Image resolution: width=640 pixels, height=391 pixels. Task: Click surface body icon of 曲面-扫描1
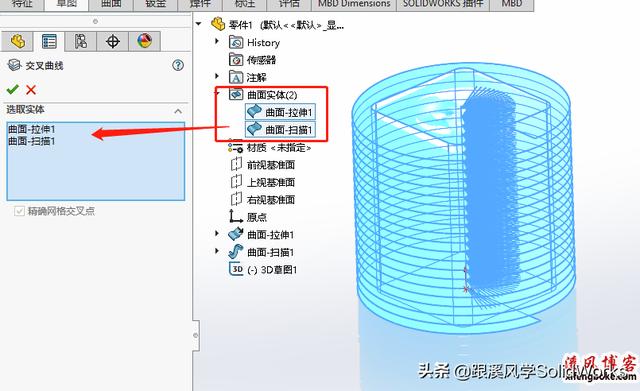point(254,129)
